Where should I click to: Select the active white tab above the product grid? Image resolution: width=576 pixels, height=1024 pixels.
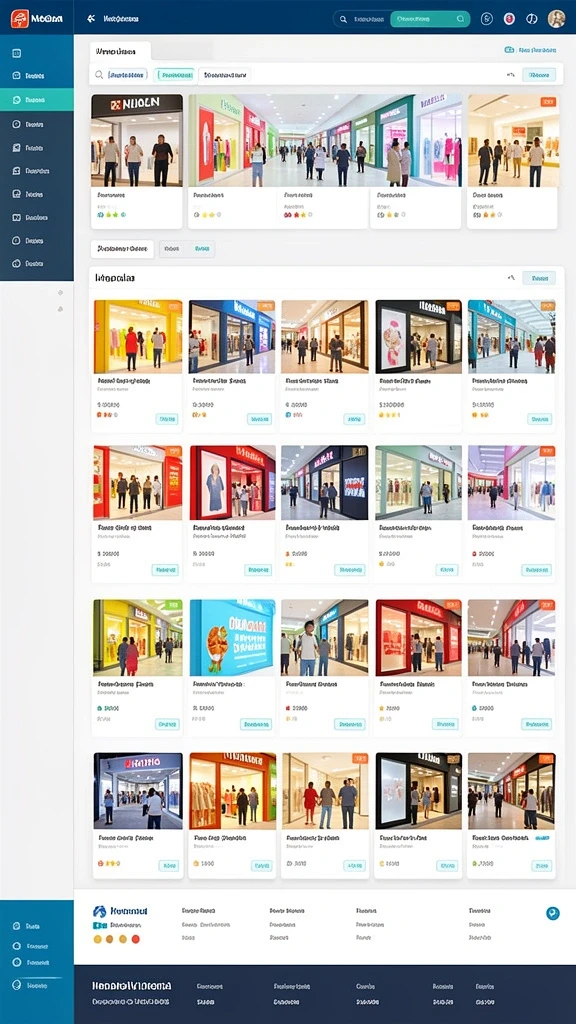pos(121,249)
